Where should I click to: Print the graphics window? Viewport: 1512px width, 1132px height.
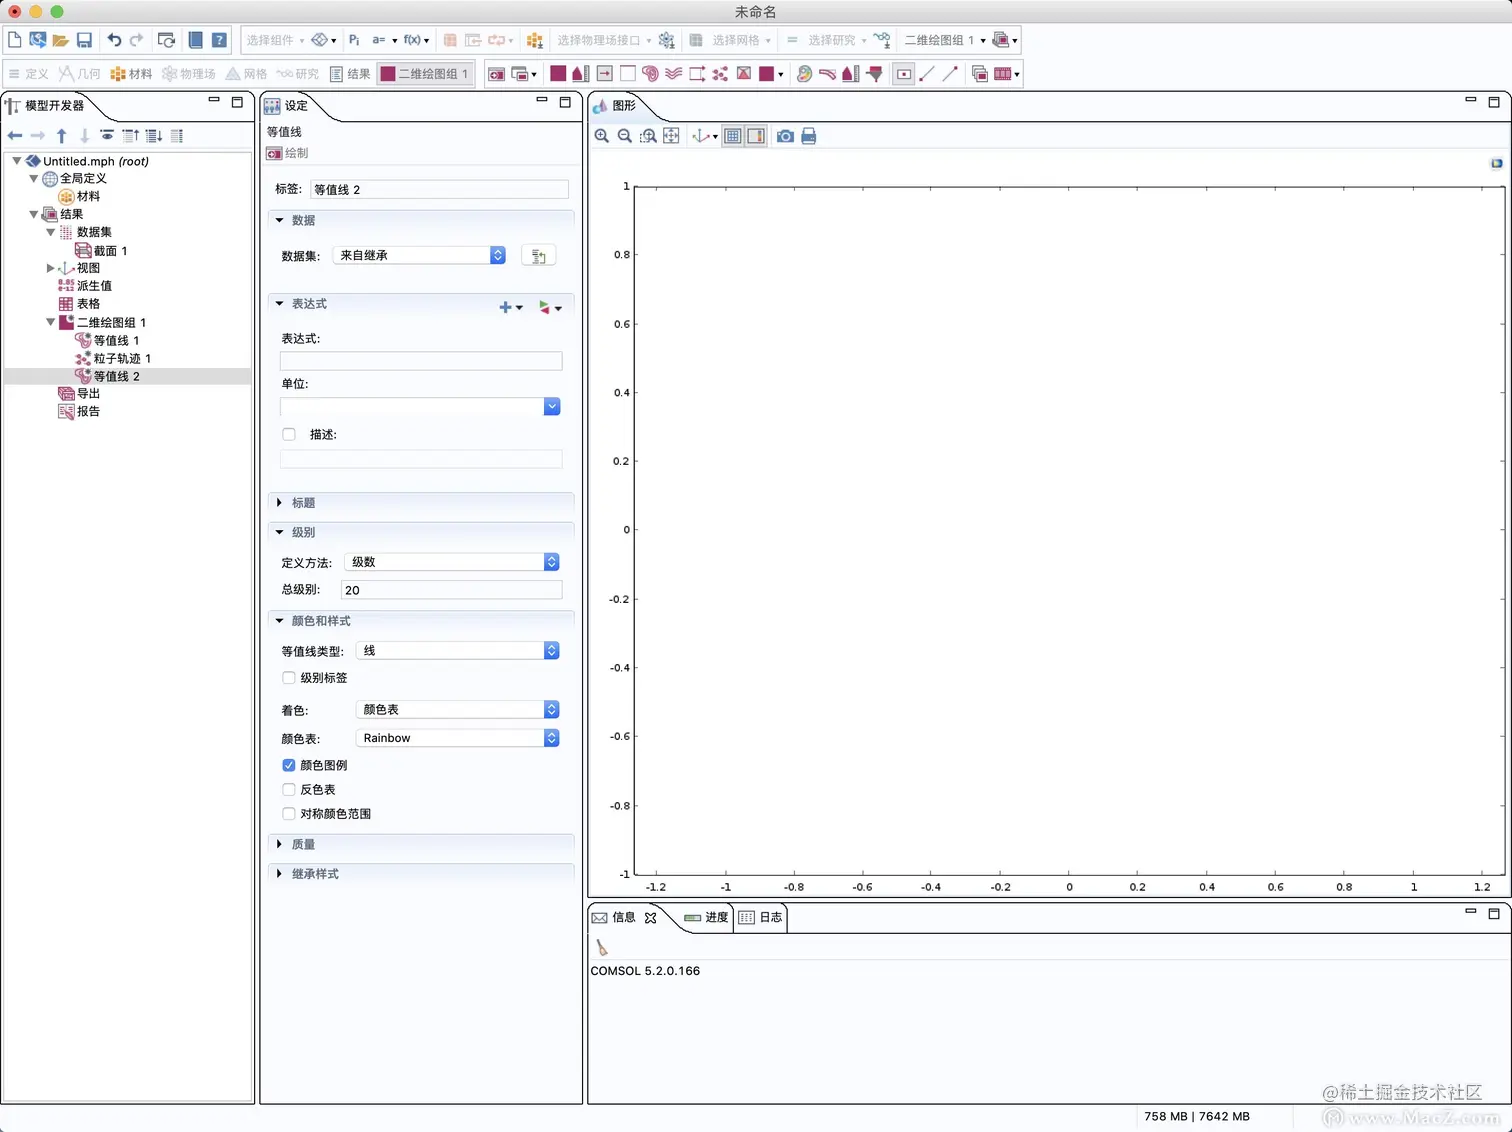click(809, 136)
